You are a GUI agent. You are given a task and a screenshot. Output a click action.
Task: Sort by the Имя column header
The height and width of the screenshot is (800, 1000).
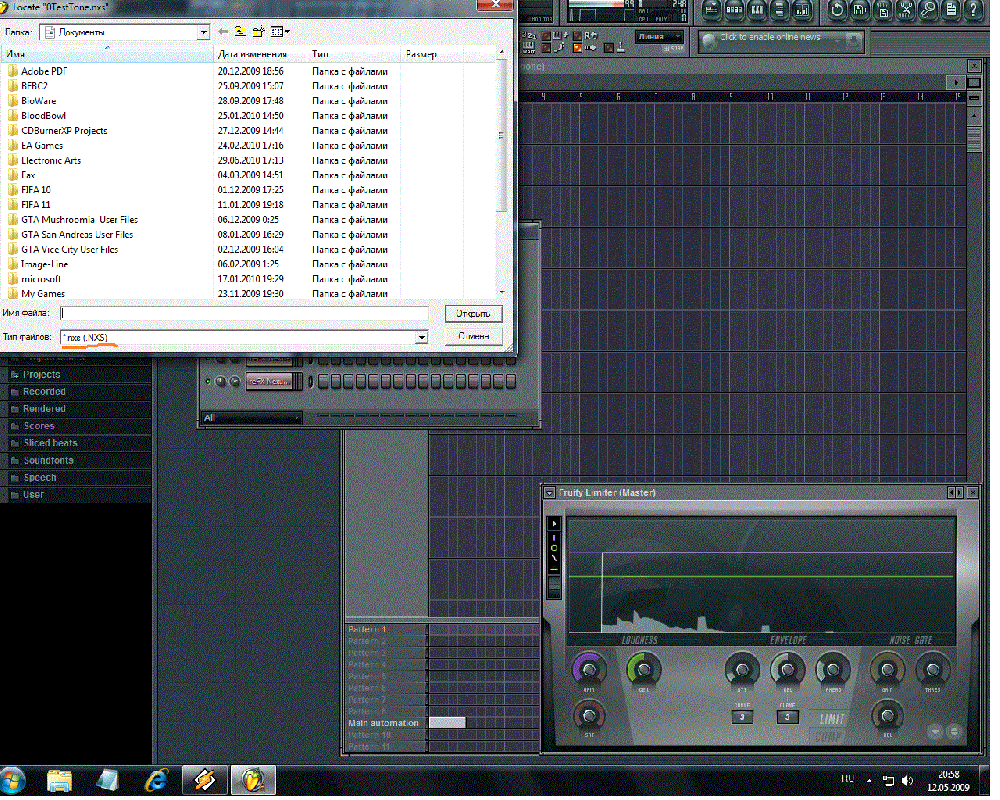tap(107, 54)
